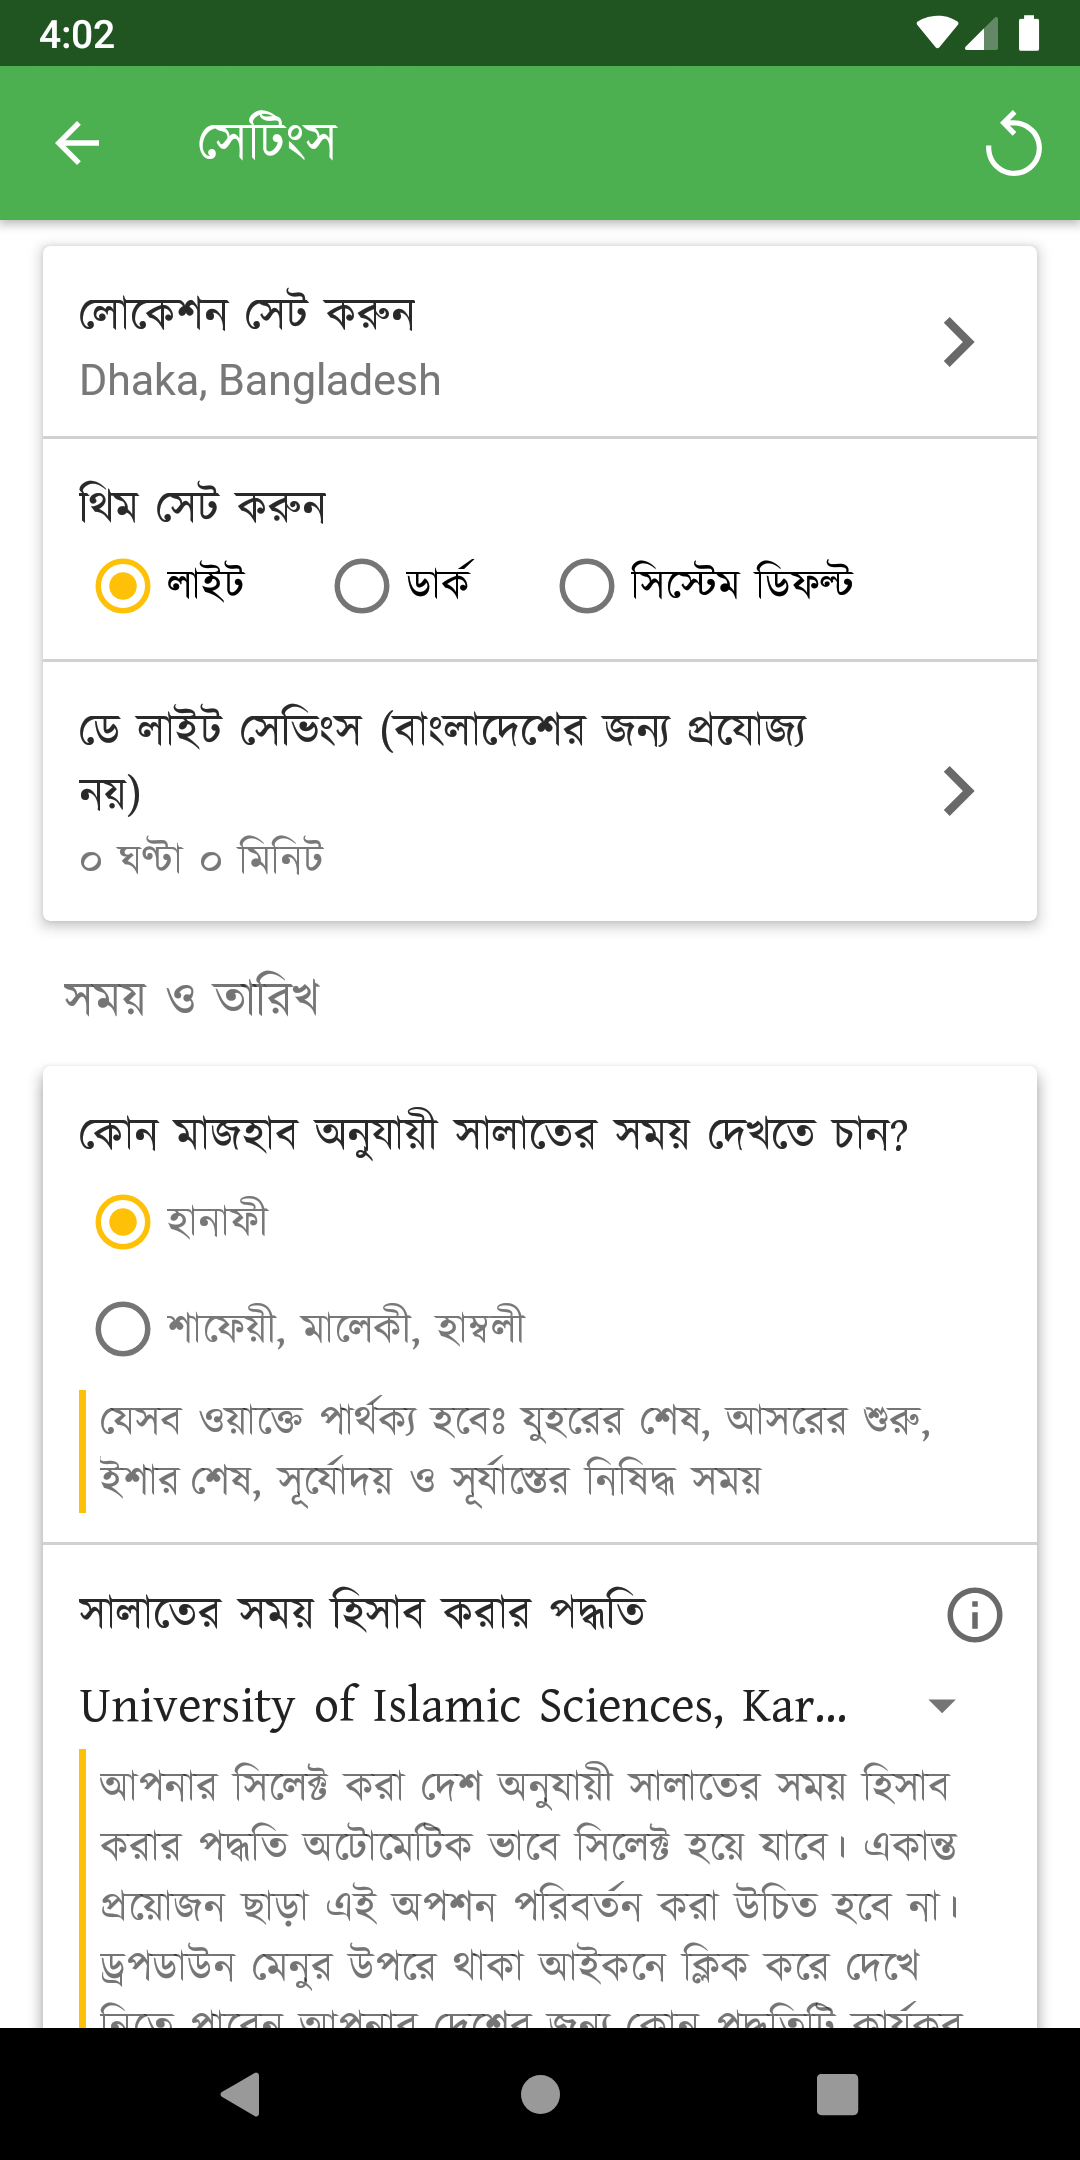Tap the সেটিংস title in the header
The width and height of the screenshot is (1080, 2160).
coord(267,143)
